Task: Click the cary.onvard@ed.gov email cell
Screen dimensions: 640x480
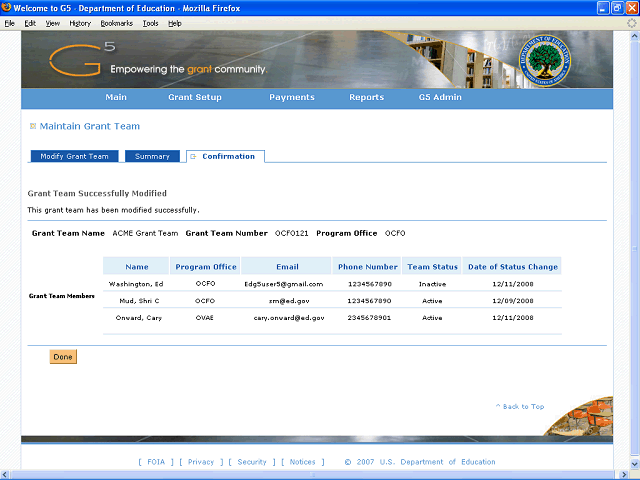Action: click(289, 318)
